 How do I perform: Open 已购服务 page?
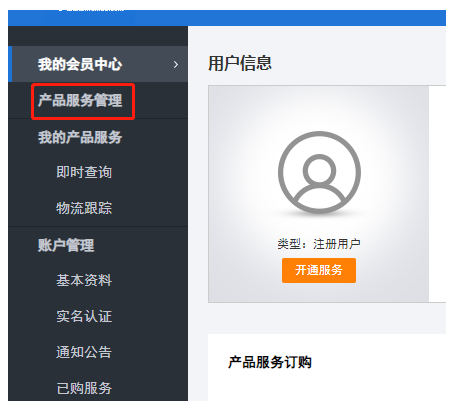(x=84, y=388)
